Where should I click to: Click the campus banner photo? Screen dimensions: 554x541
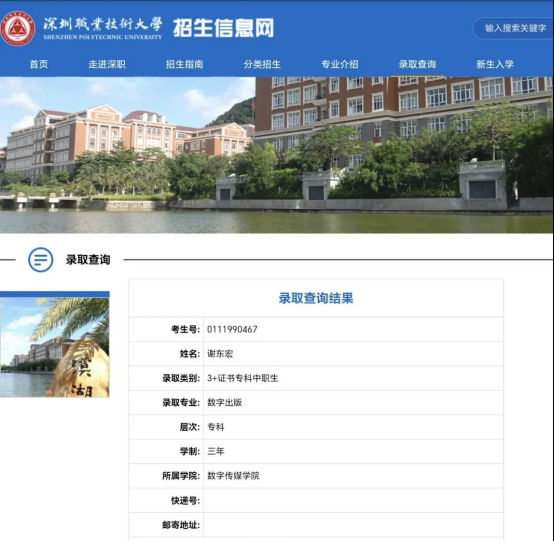click(277, 155)
